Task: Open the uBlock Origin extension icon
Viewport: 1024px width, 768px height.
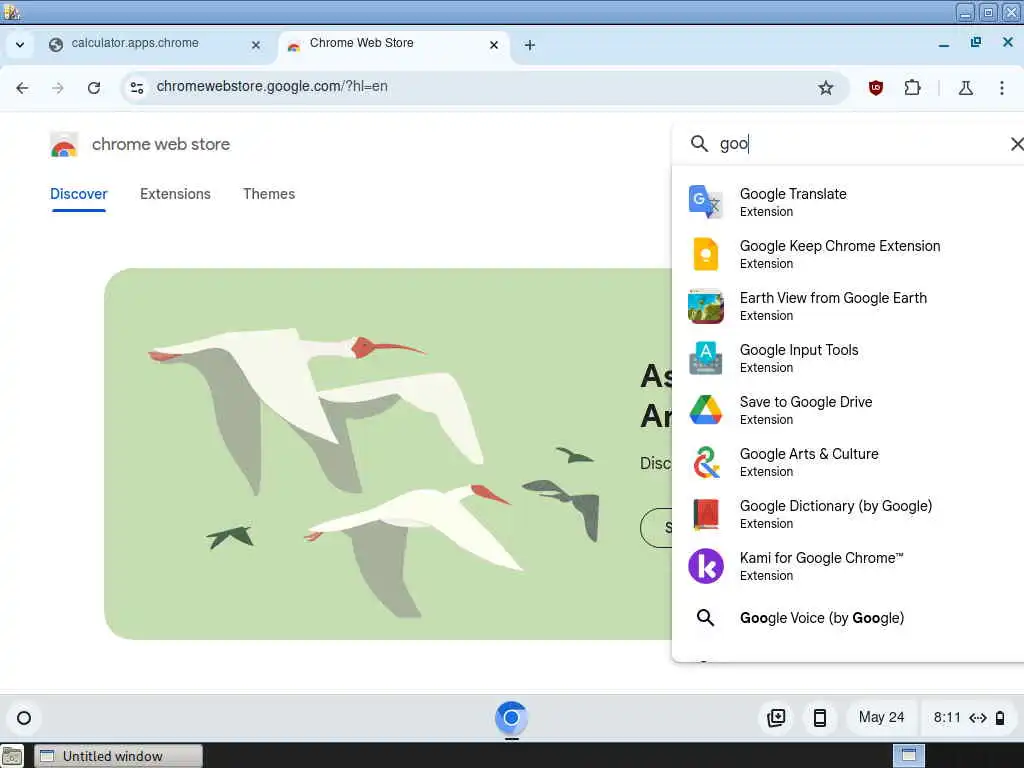Action: click(876, 88)
